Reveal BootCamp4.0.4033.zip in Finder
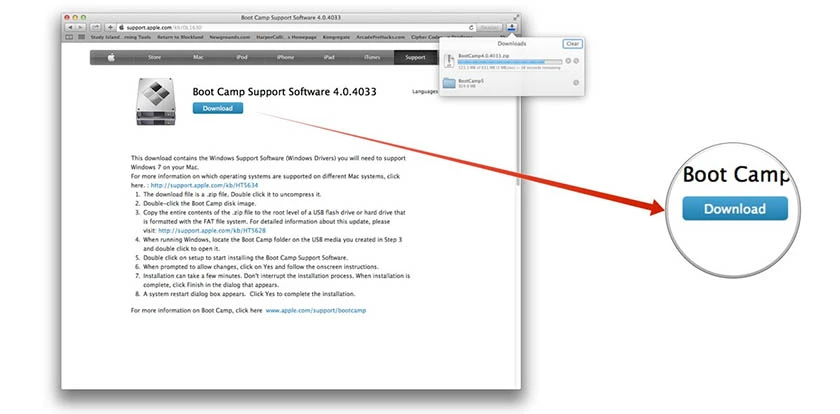 (576, 61)
